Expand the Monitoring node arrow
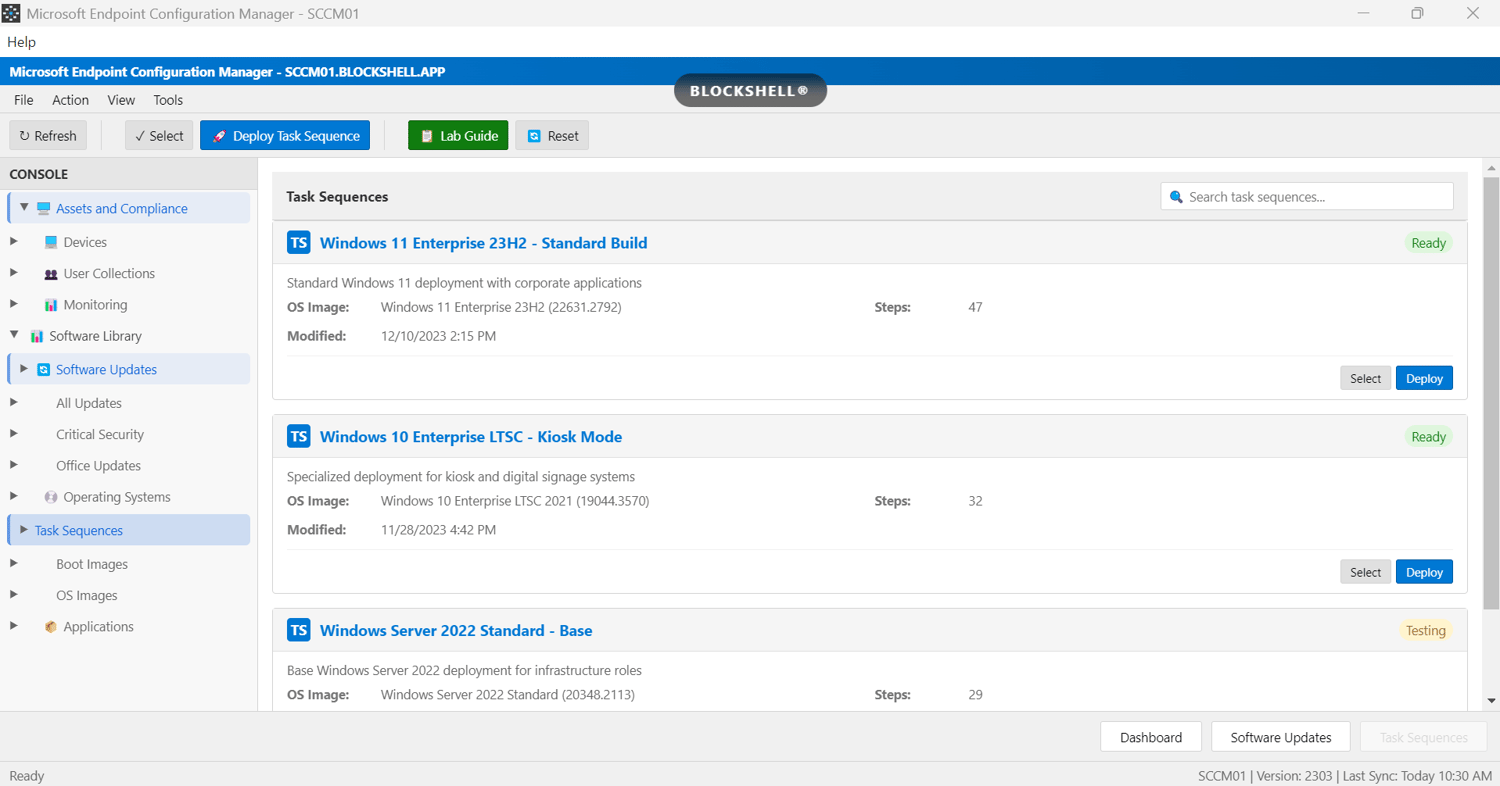This screenshot has width=1500, height=786. pos(14,303)
